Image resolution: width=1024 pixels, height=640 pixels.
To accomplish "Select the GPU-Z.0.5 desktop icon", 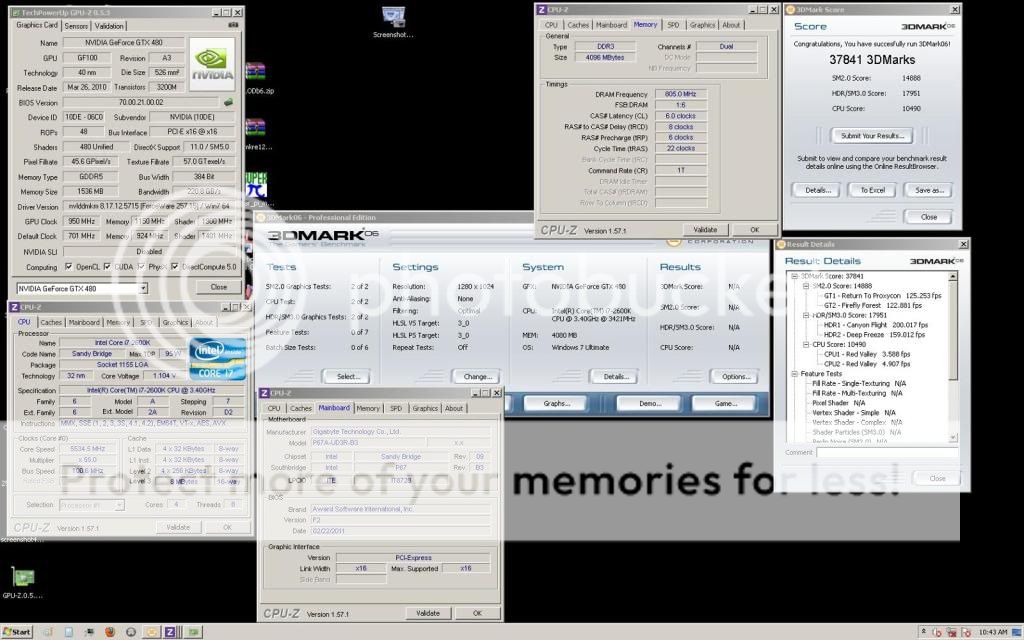I will pos(22,583).
